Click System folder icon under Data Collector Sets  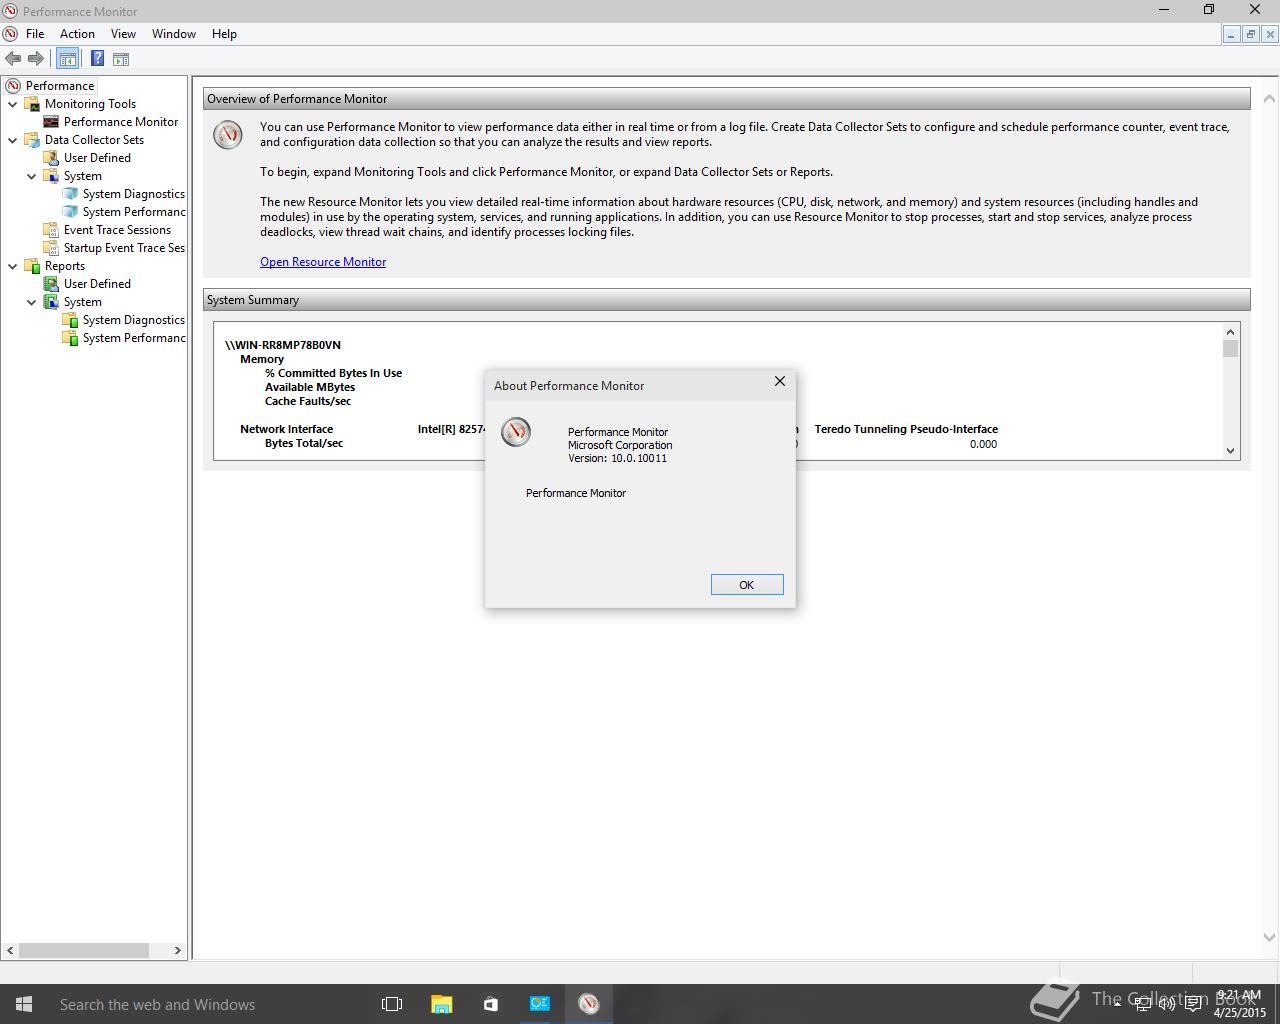click(51, 176)
